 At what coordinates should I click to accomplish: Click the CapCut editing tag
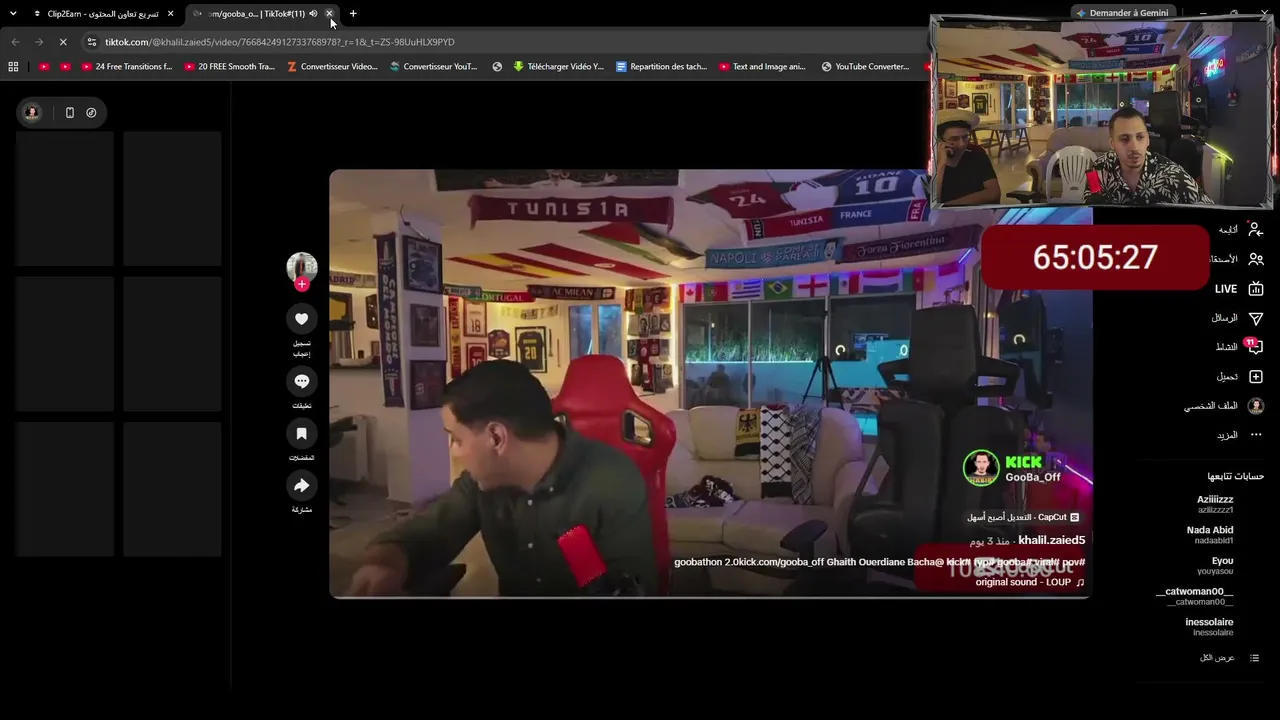pos(1023,517)
